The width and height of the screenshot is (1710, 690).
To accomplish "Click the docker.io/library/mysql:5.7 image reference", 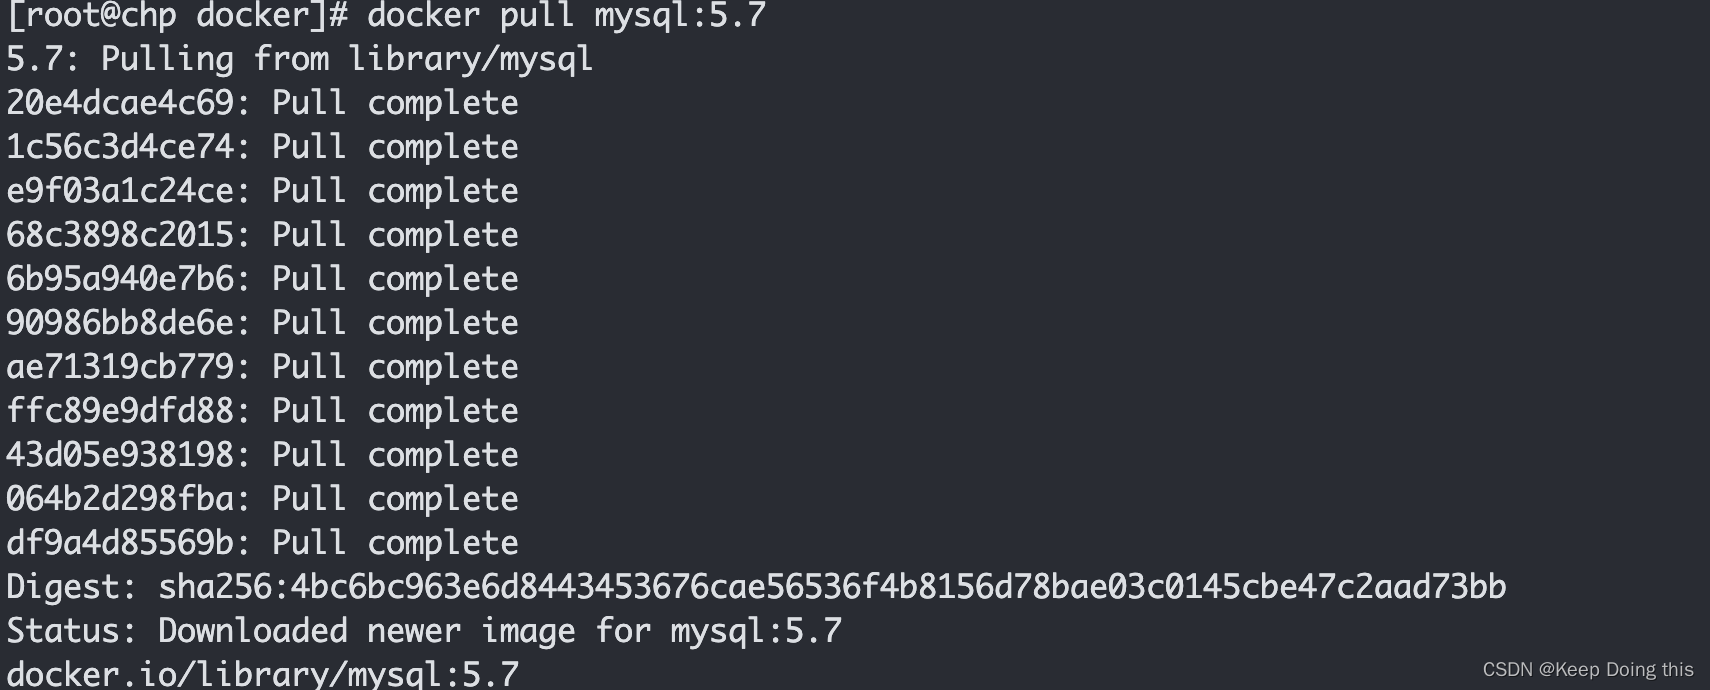I will [x=262, y=673].
